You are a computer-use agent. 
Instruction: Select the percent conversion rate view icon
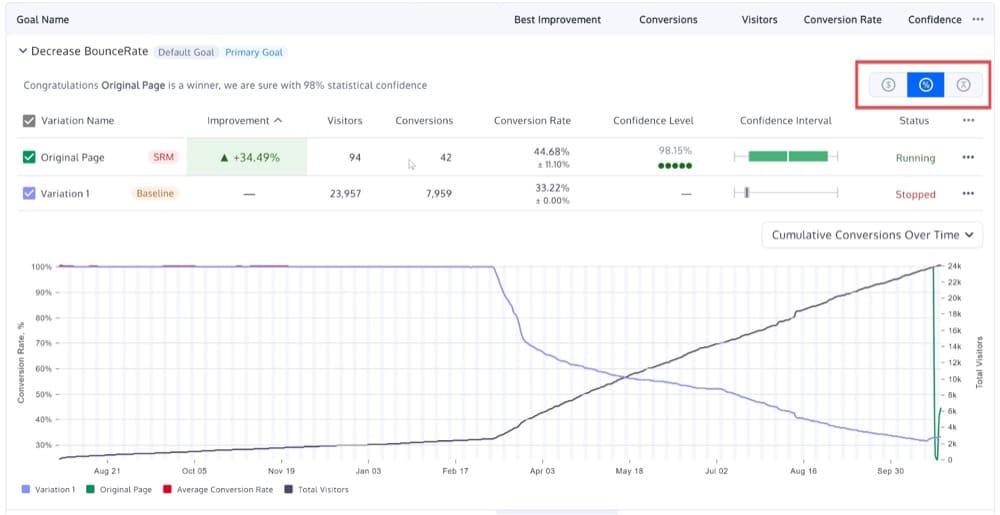pyautogui.click(x=926, y=85)
